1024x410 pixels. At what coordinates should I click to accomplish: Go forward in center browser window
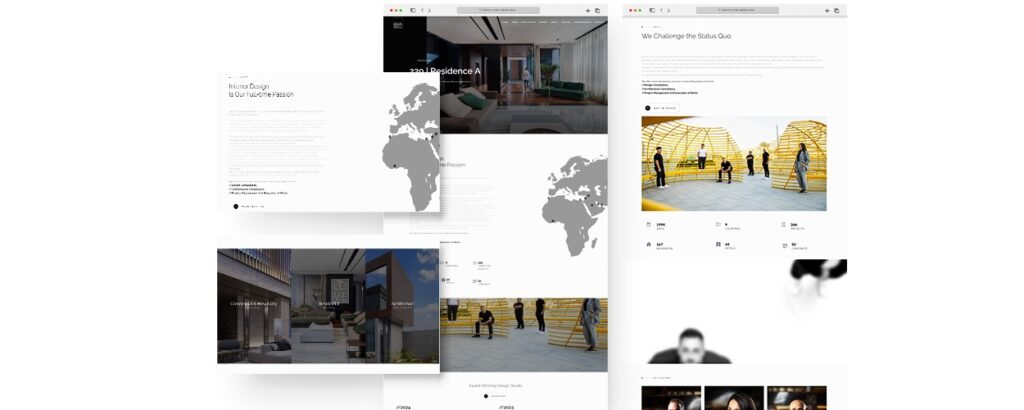click(428, 10)
